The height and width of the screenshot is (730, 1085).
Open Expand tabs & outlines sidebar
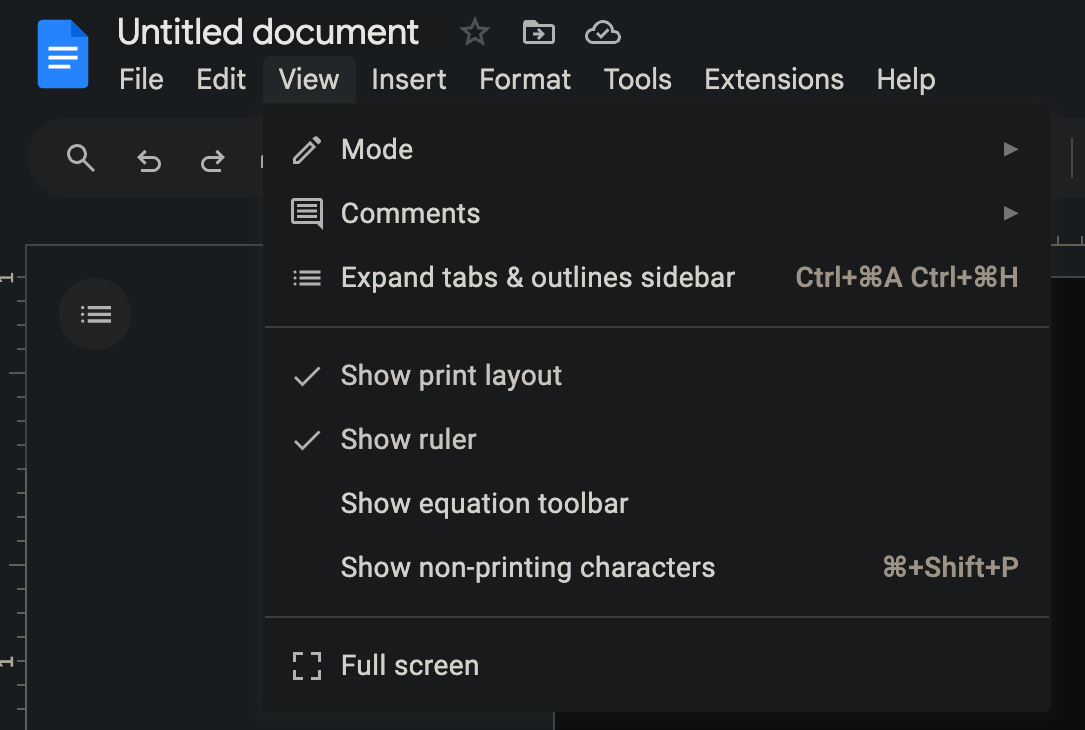[537, 277]
